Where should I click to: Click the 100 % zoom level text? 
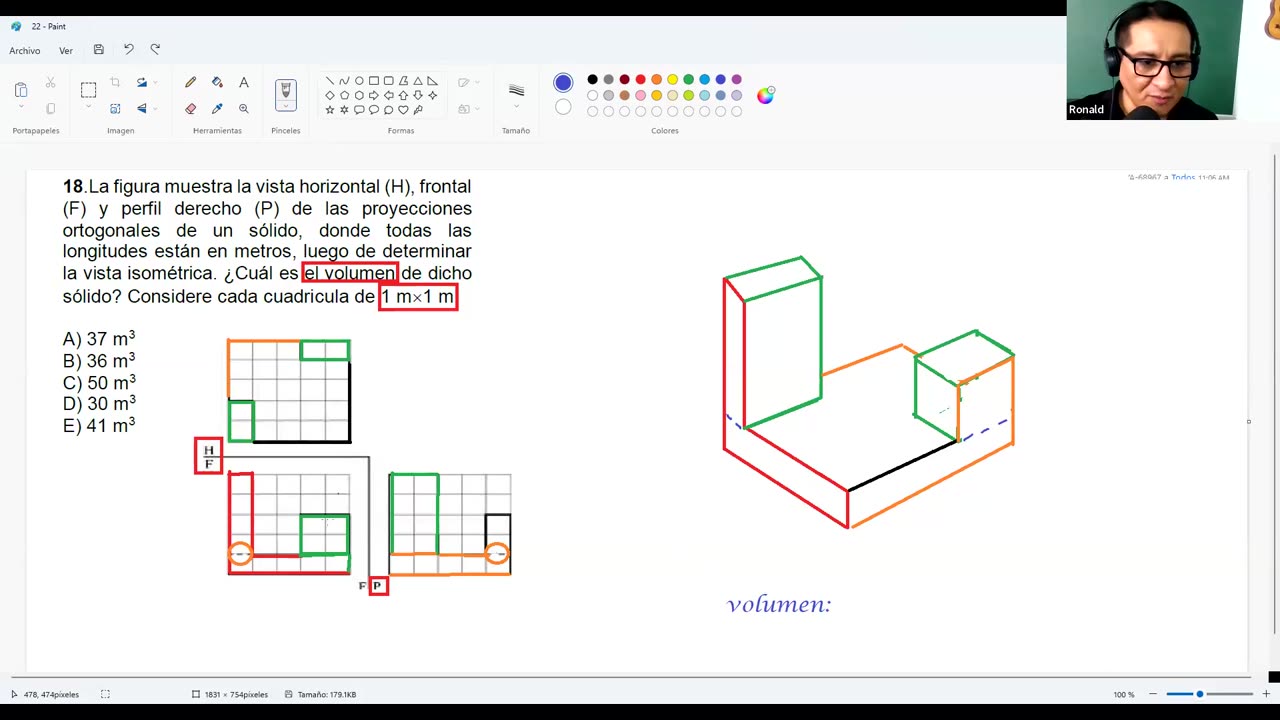[1124, 694]
